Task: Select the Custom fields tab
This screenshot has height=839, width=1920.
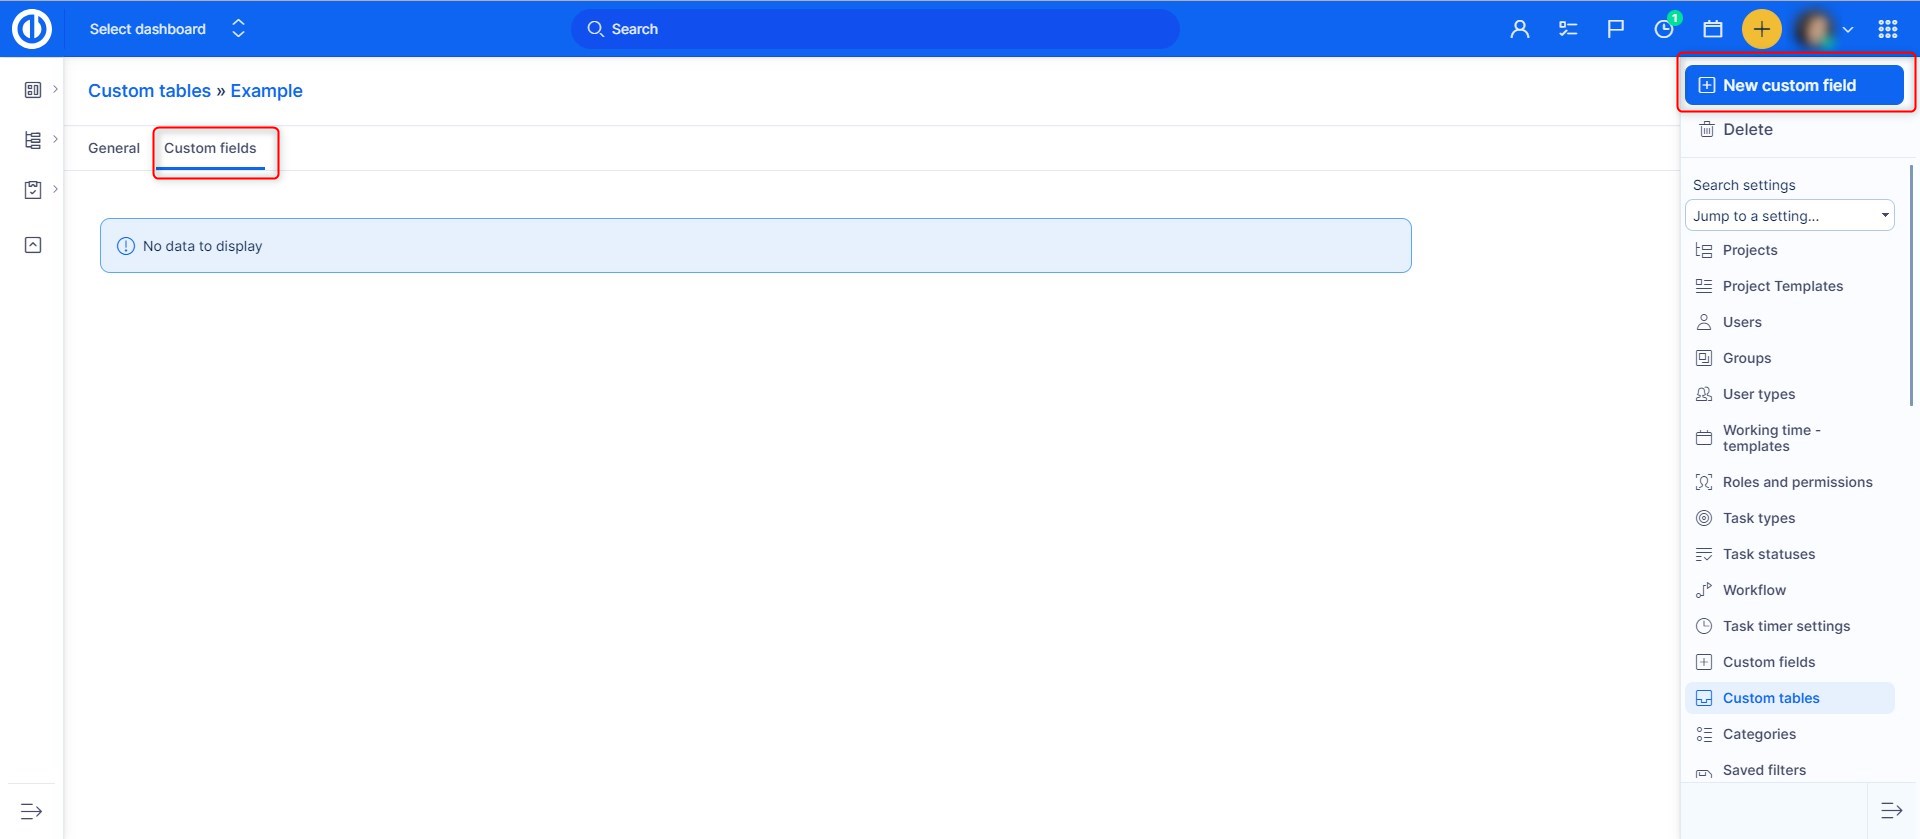Action: click(210, 148)
